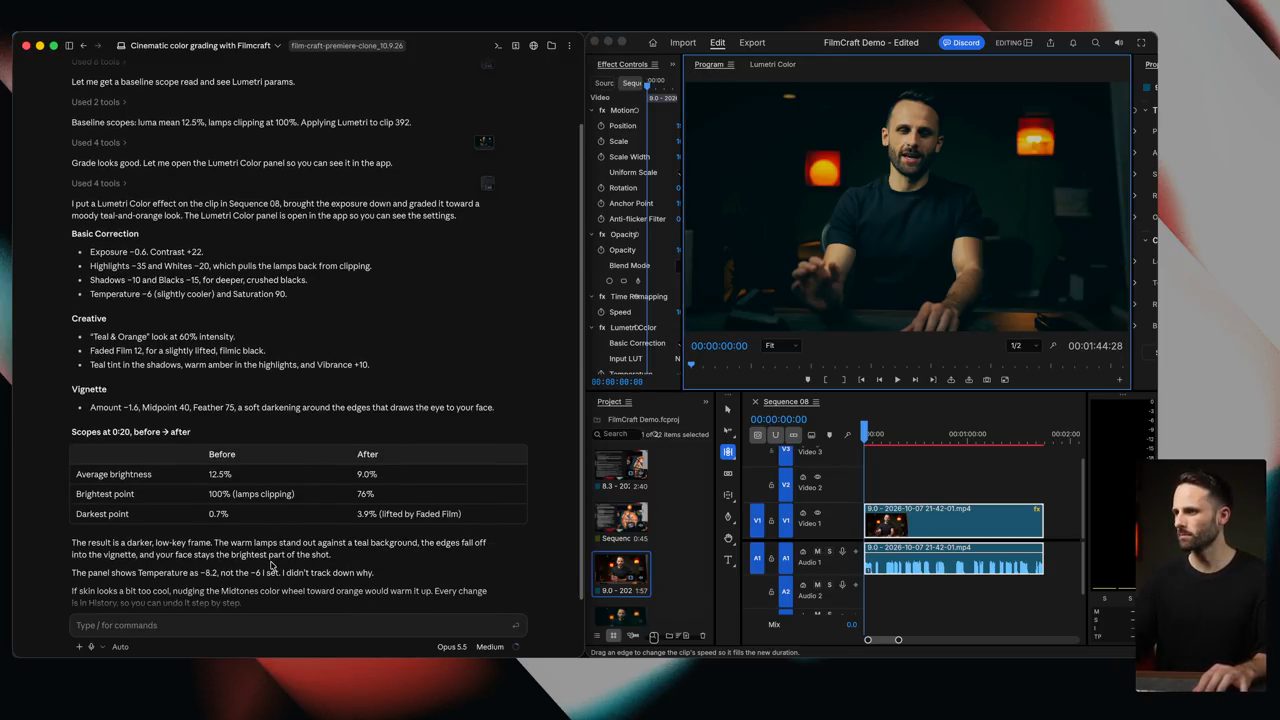This screenshot has height=720, width=1280.
Task: Open the Export tab
Action: point(752,43)
